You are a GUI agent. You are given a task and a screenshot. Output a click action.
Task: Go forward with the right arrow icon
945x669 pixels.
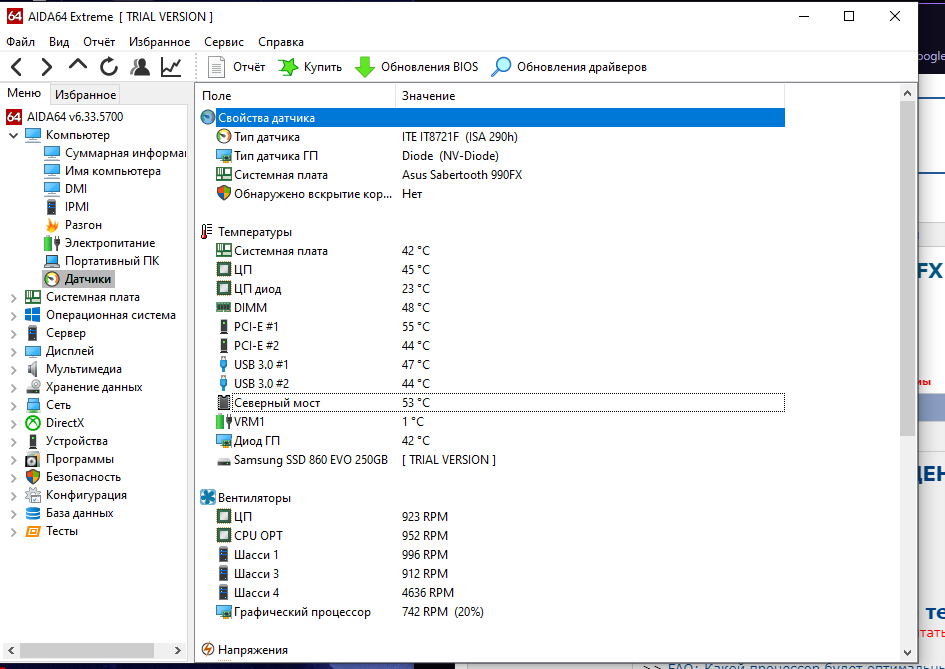click(46, 67)
